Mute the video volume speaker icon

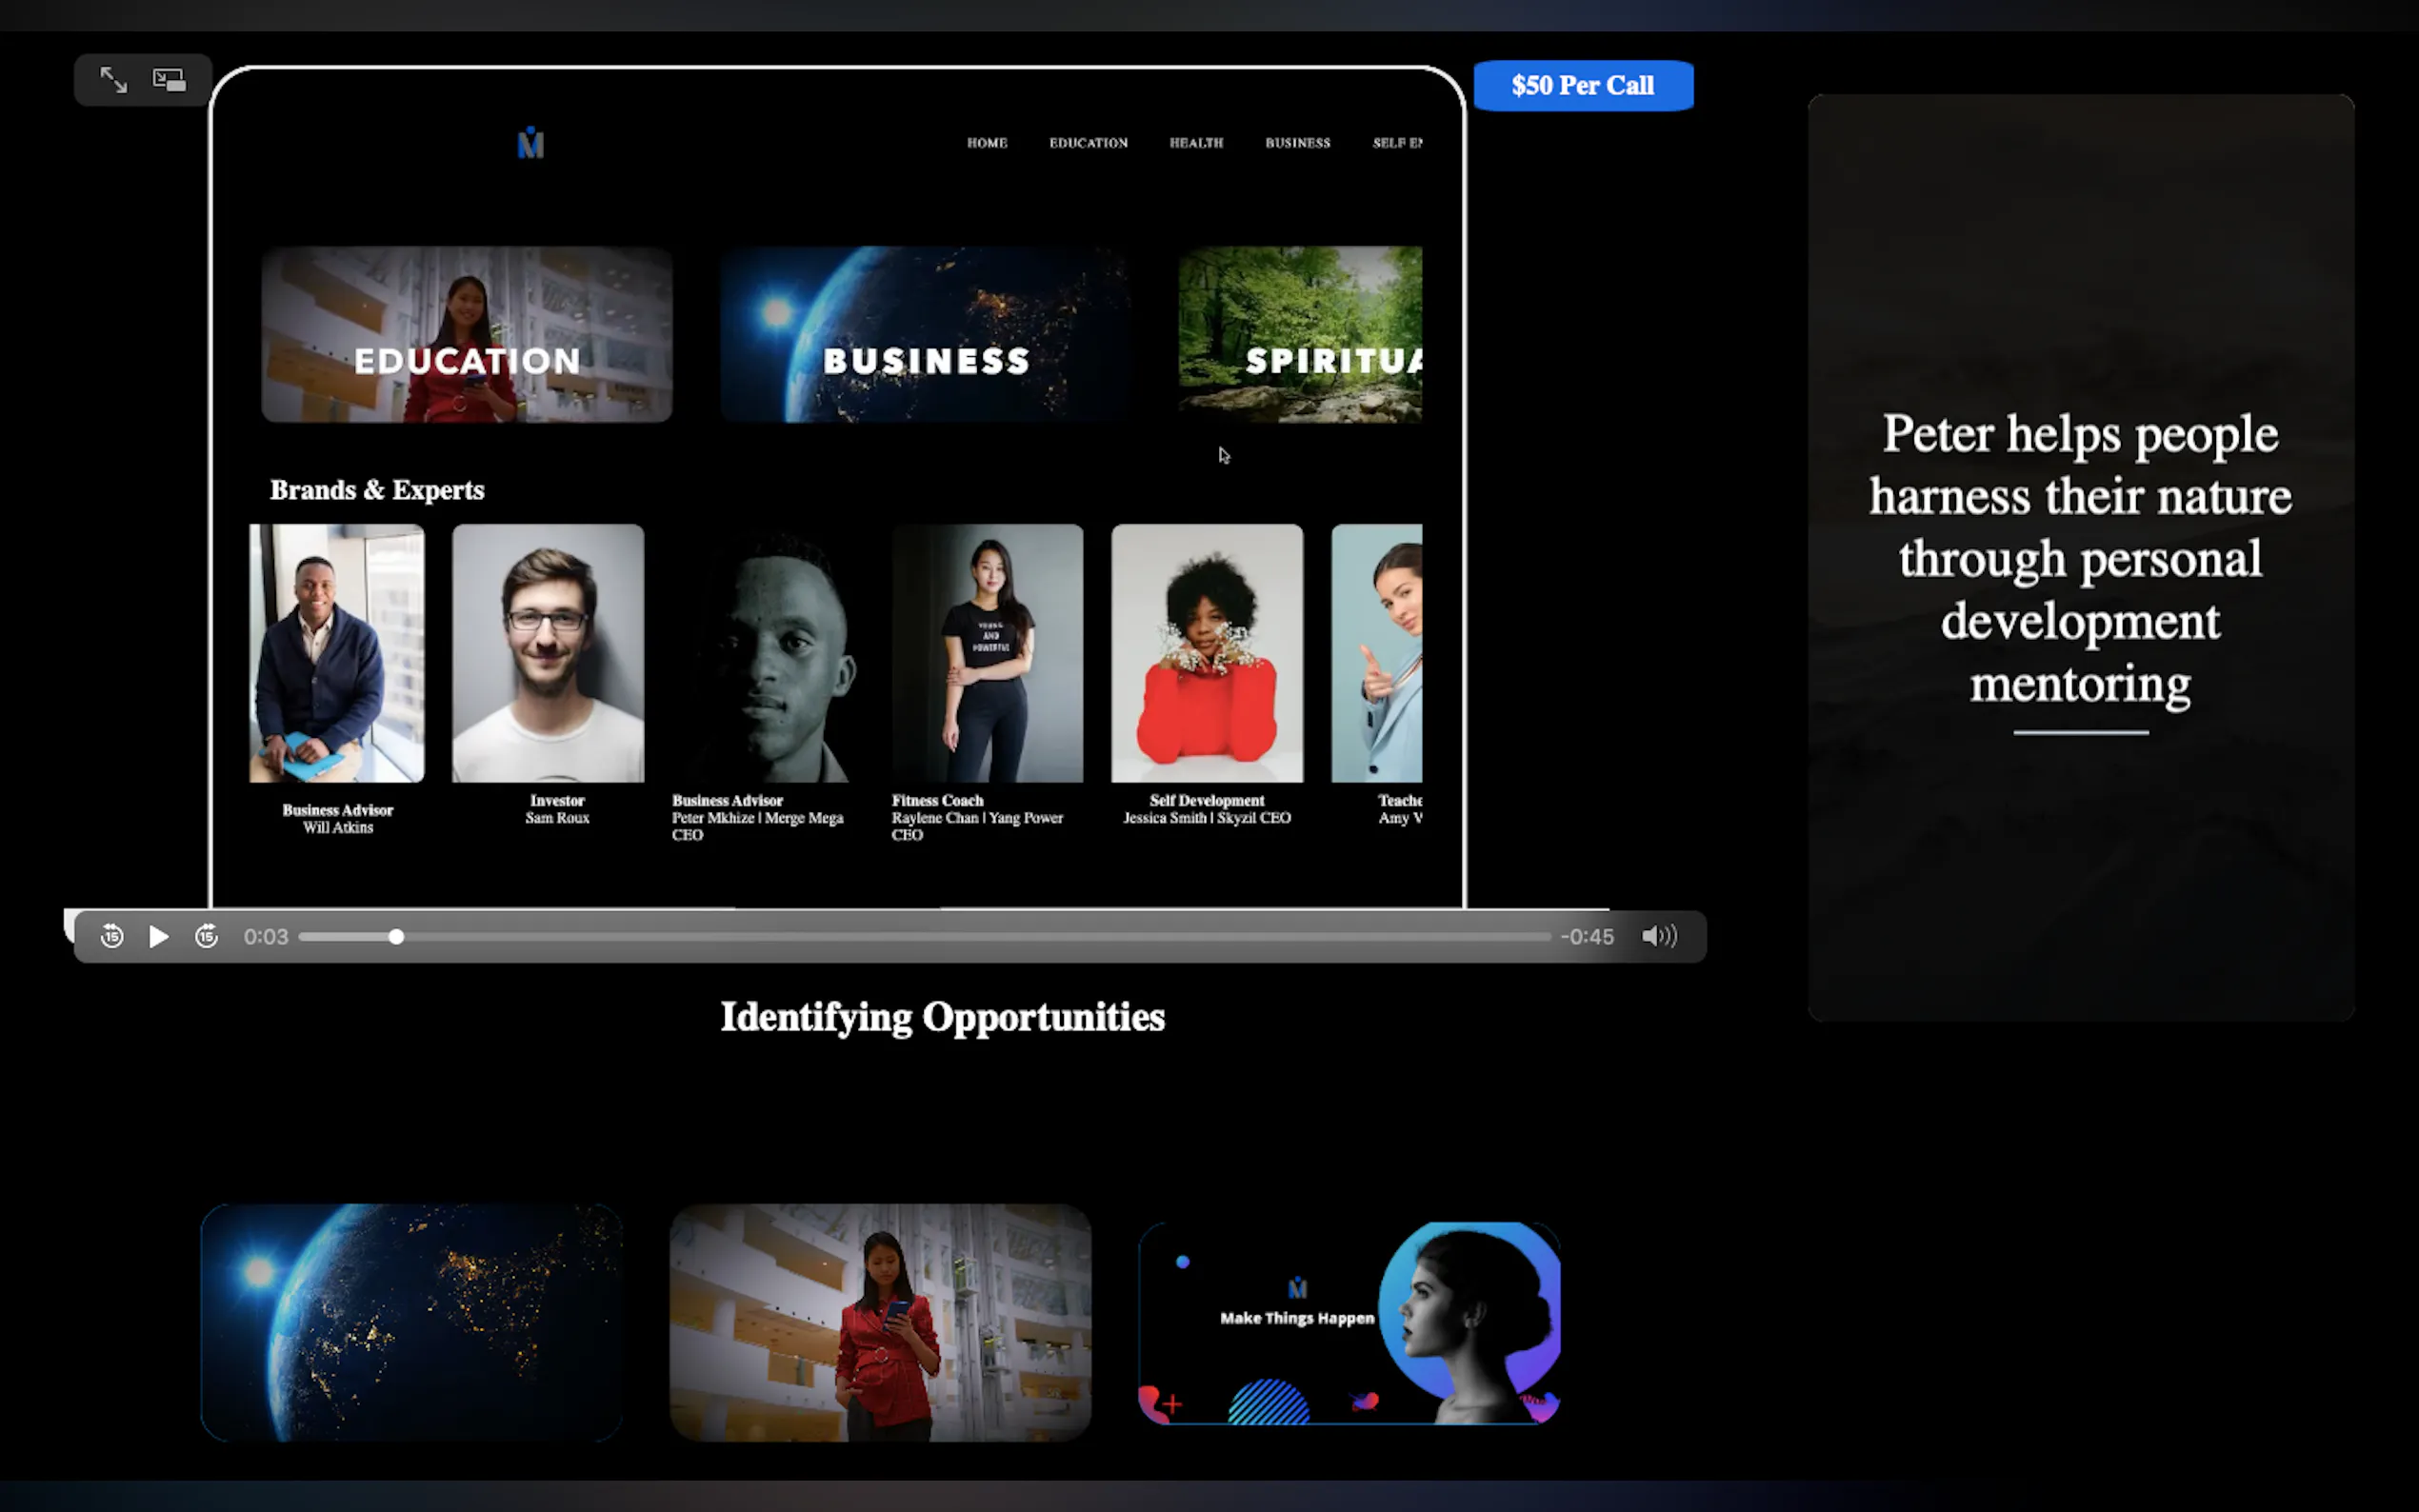pyautogui.click(x=1658, y=936)
